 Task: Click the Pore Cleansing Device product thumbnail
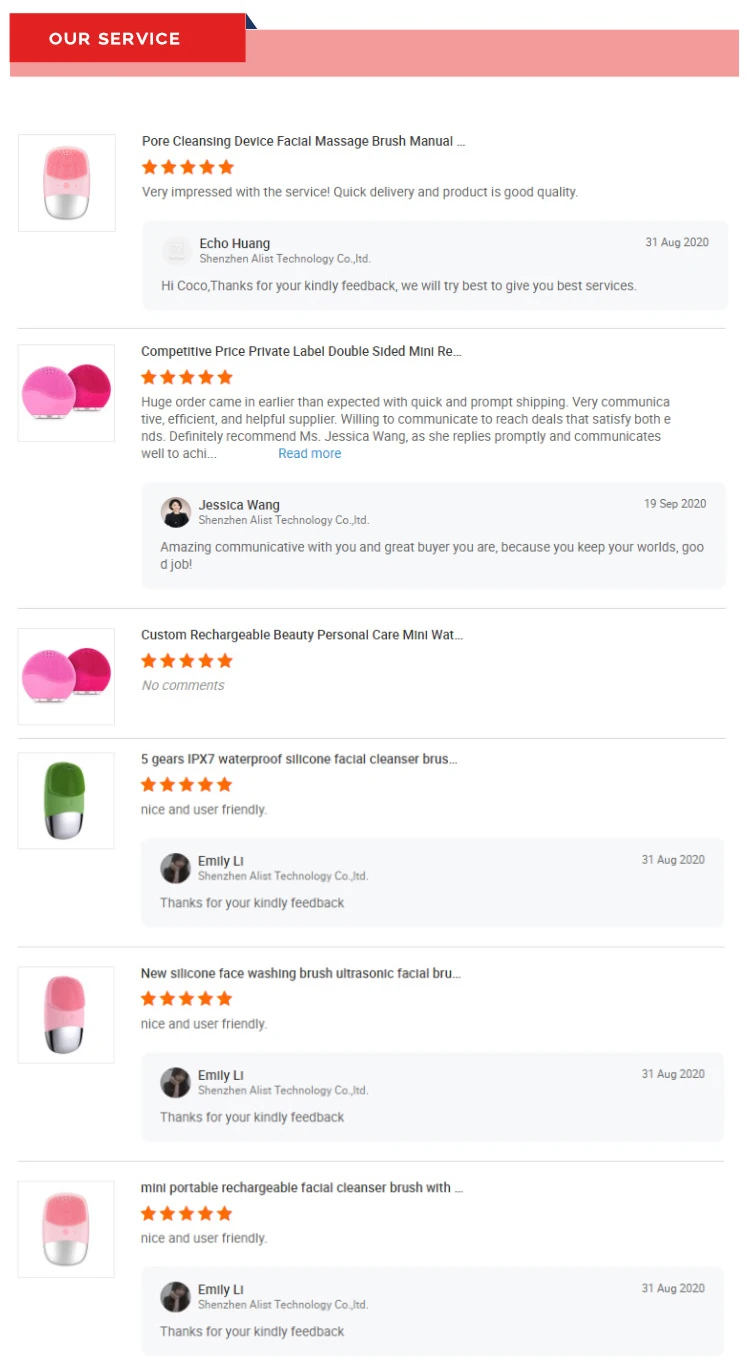pos(67,183)
